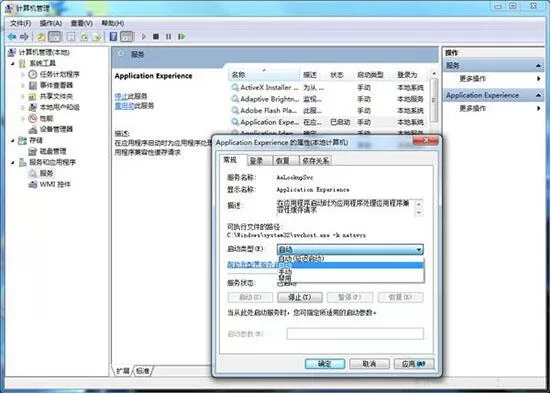Switch to the 扩展 view tab

tap(123, 371)
